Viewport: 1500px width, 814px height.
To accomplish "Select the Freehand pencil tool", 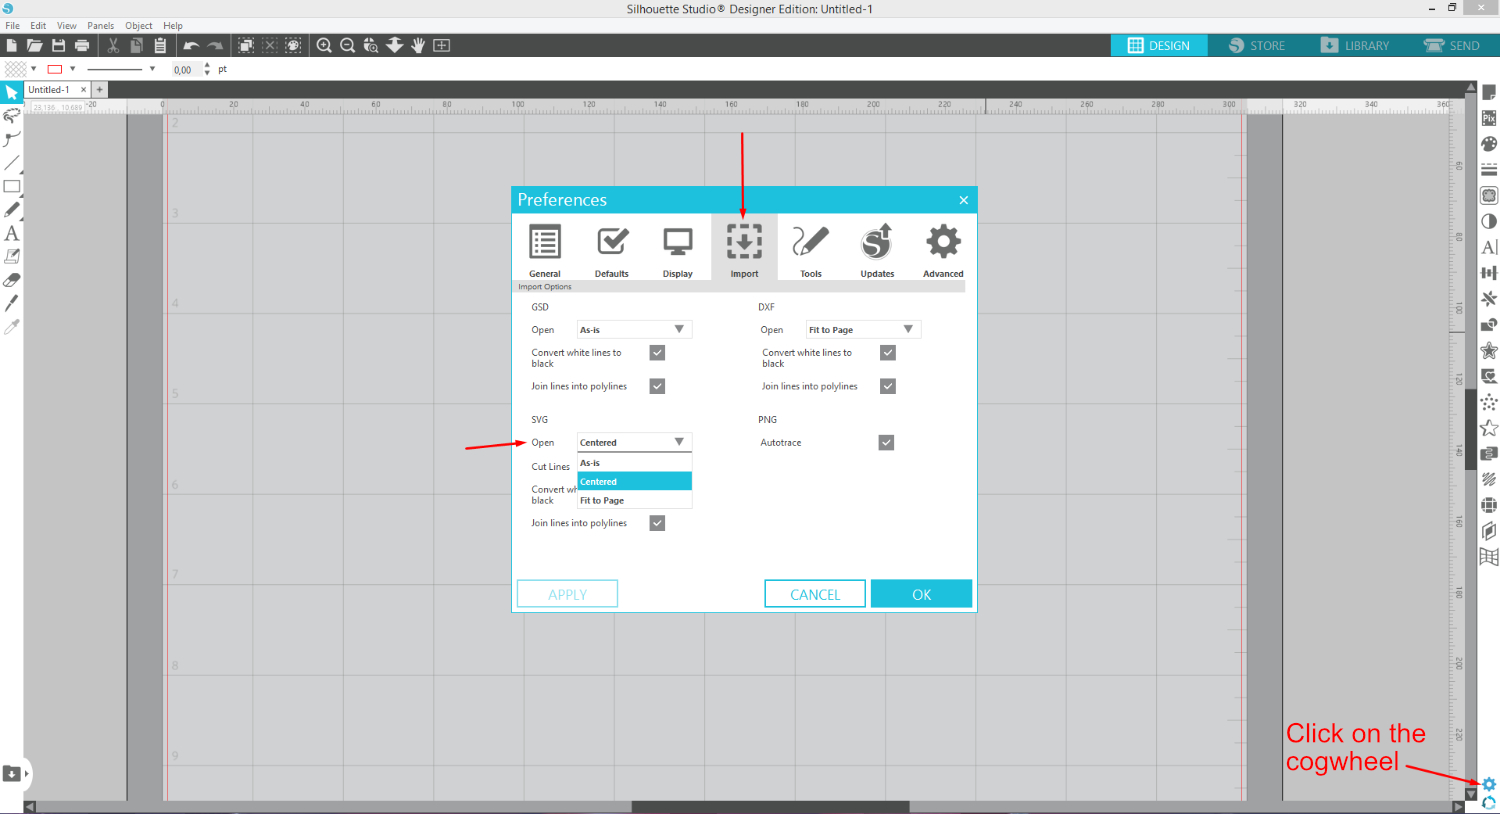I will (x=12, y=210).
